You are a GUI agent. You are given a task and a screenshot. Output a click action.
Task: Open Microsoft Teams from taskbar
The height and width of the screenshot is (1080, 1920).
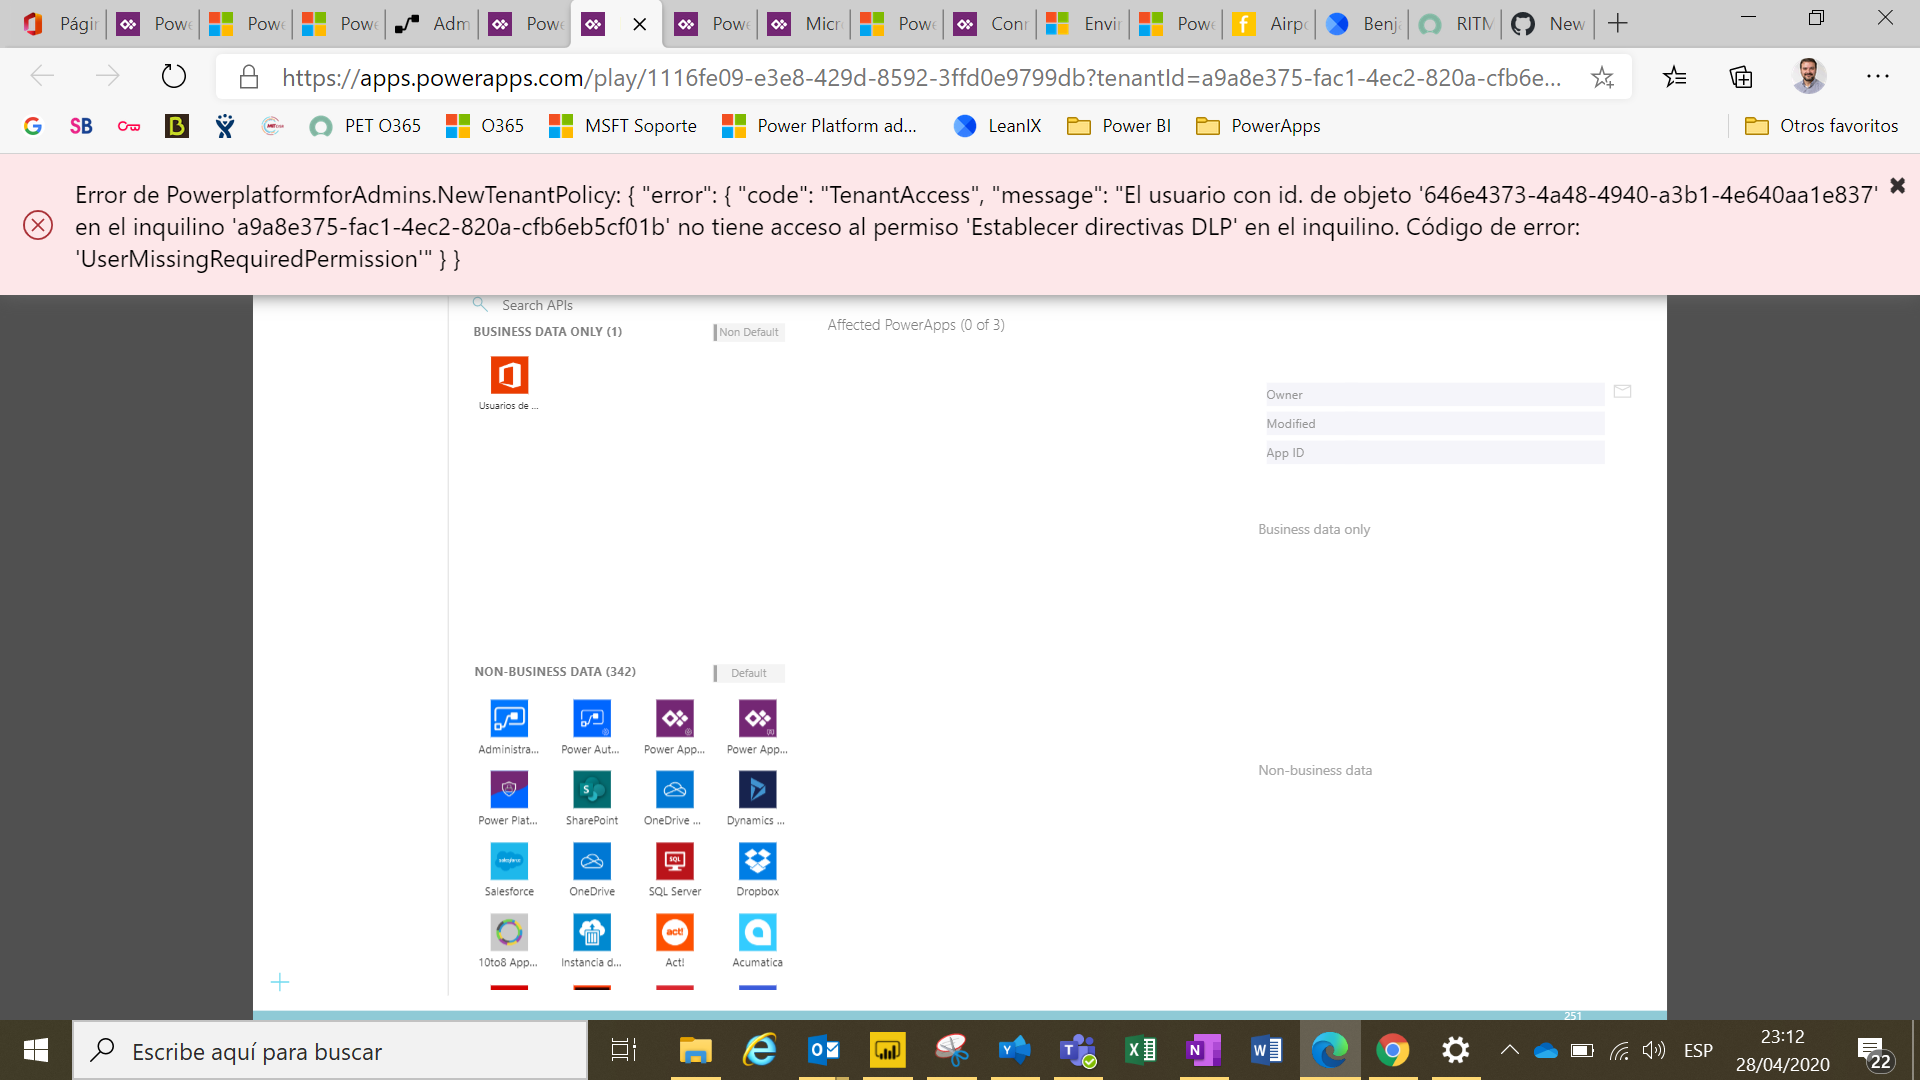click(x=1078, y=1050)
